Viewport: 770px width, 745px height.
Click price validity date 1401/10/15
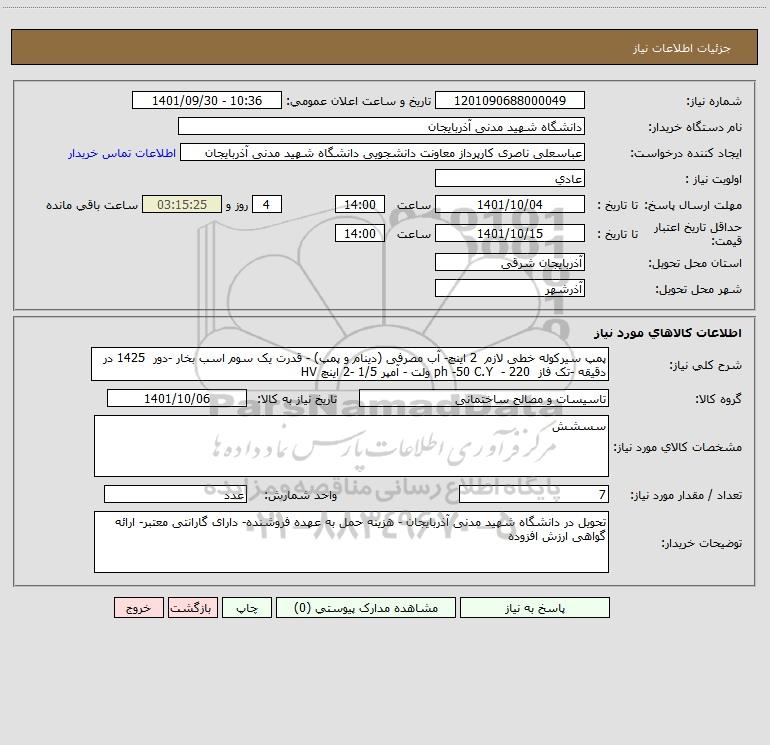[x=510, y=233]
